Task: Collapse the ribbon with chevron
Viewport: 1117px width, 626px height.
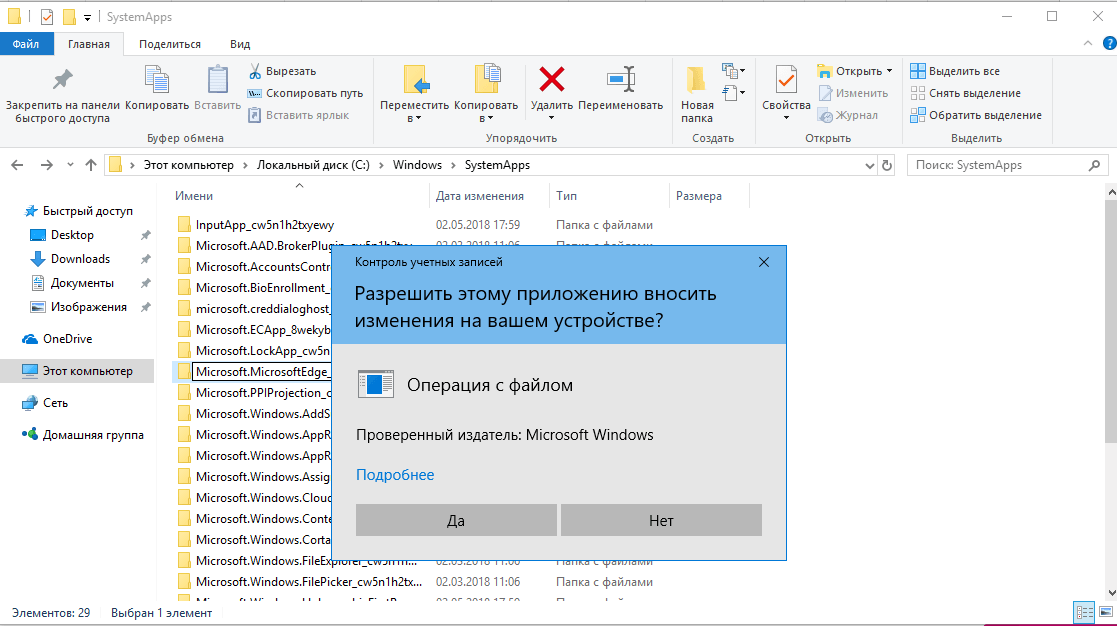Action: point(1088,43)
